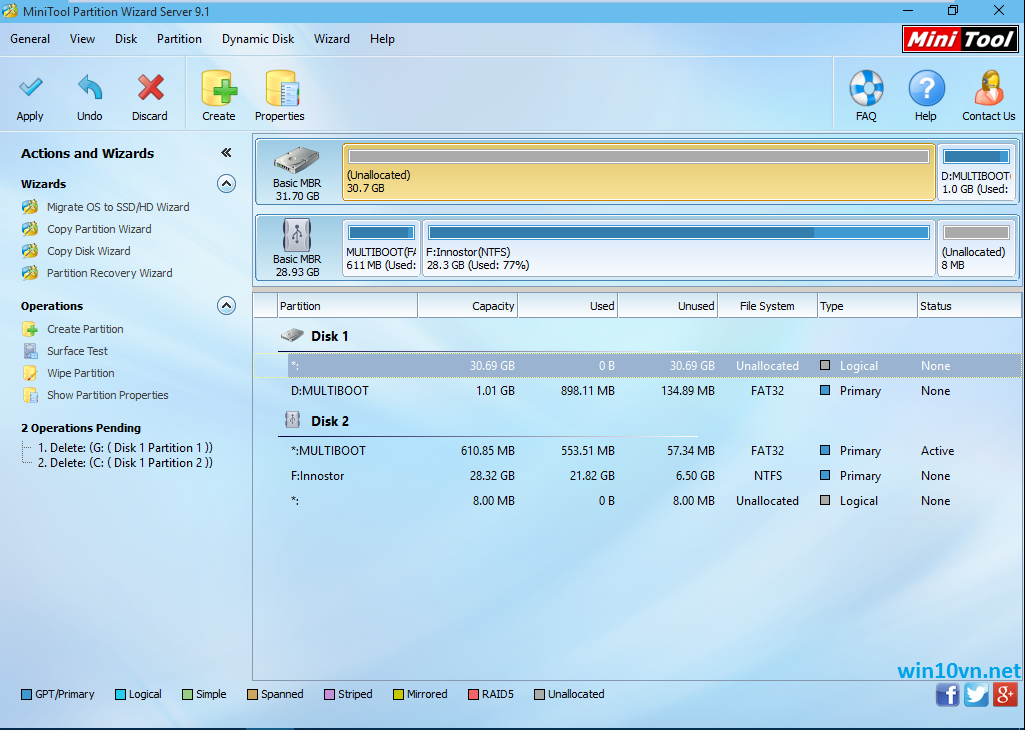
Task: Click the Disk 1 icon in partition list
Action: click(292, 336)
